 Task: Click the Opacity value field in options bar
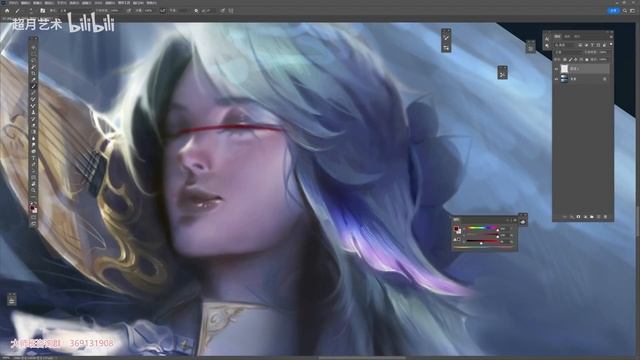click(x=115, y=11)
